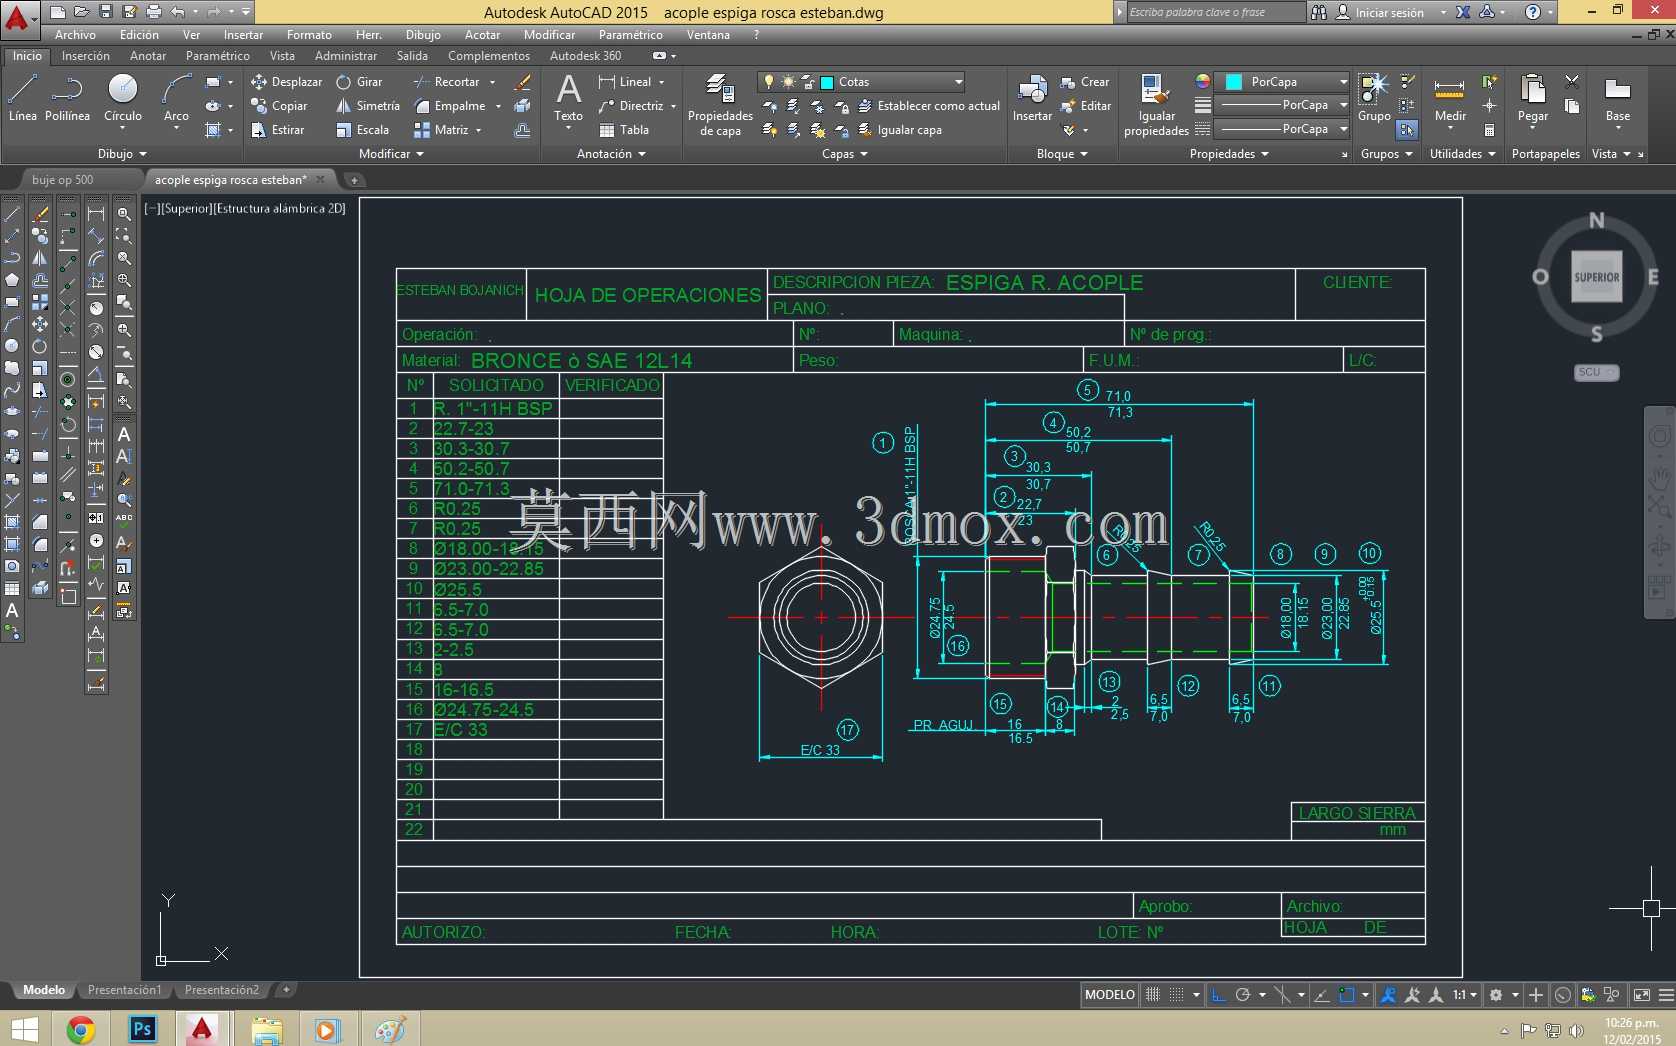Expand the Dibujo panel
The image size is (1676, 1046).
(x=122, y=154)
